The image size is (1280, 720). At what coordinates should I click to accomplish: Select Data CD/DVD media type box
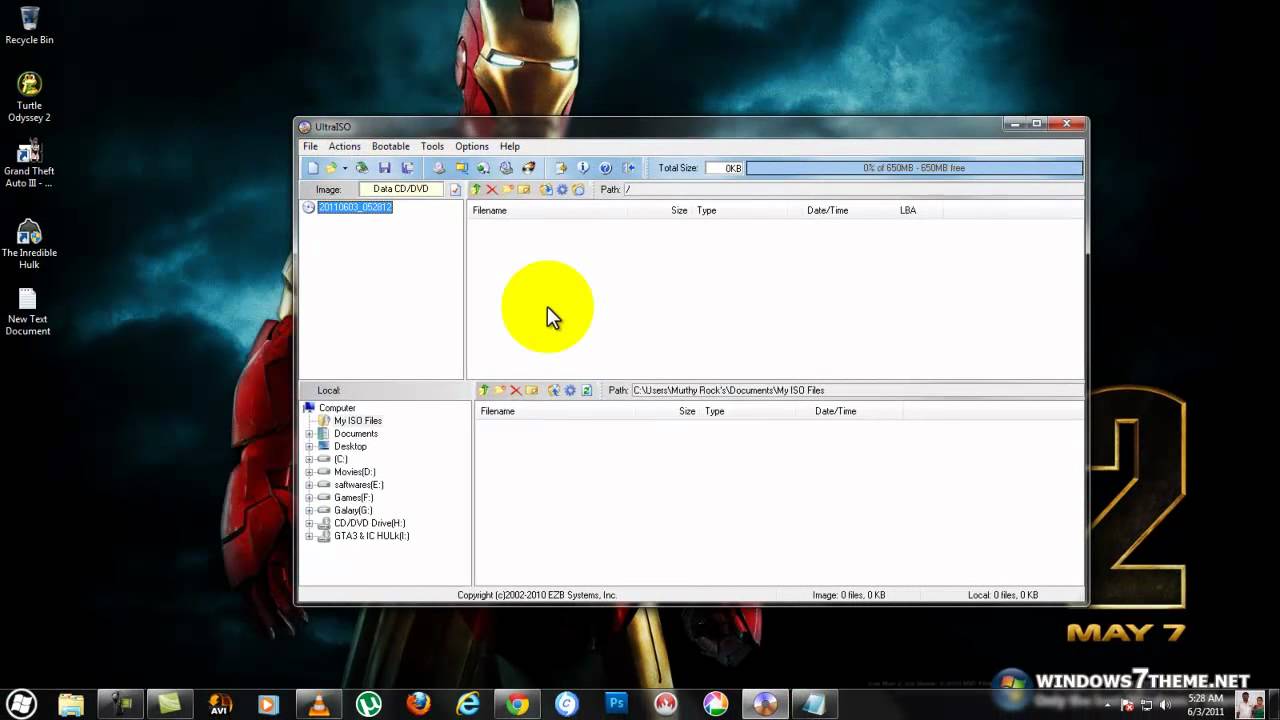coord(401,189)
